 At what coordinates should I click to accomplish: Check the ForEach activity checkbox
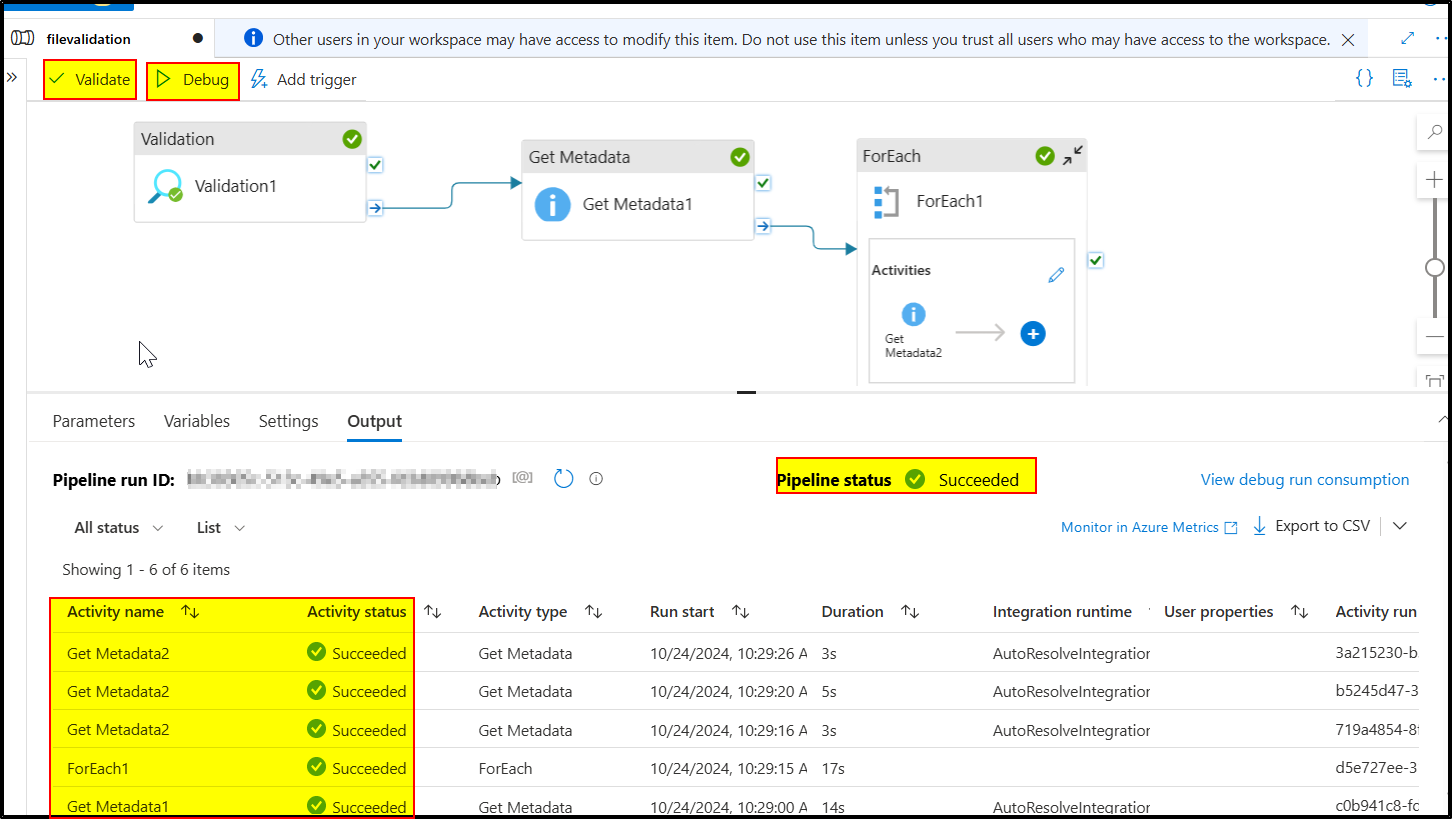tap(1095, 259)
